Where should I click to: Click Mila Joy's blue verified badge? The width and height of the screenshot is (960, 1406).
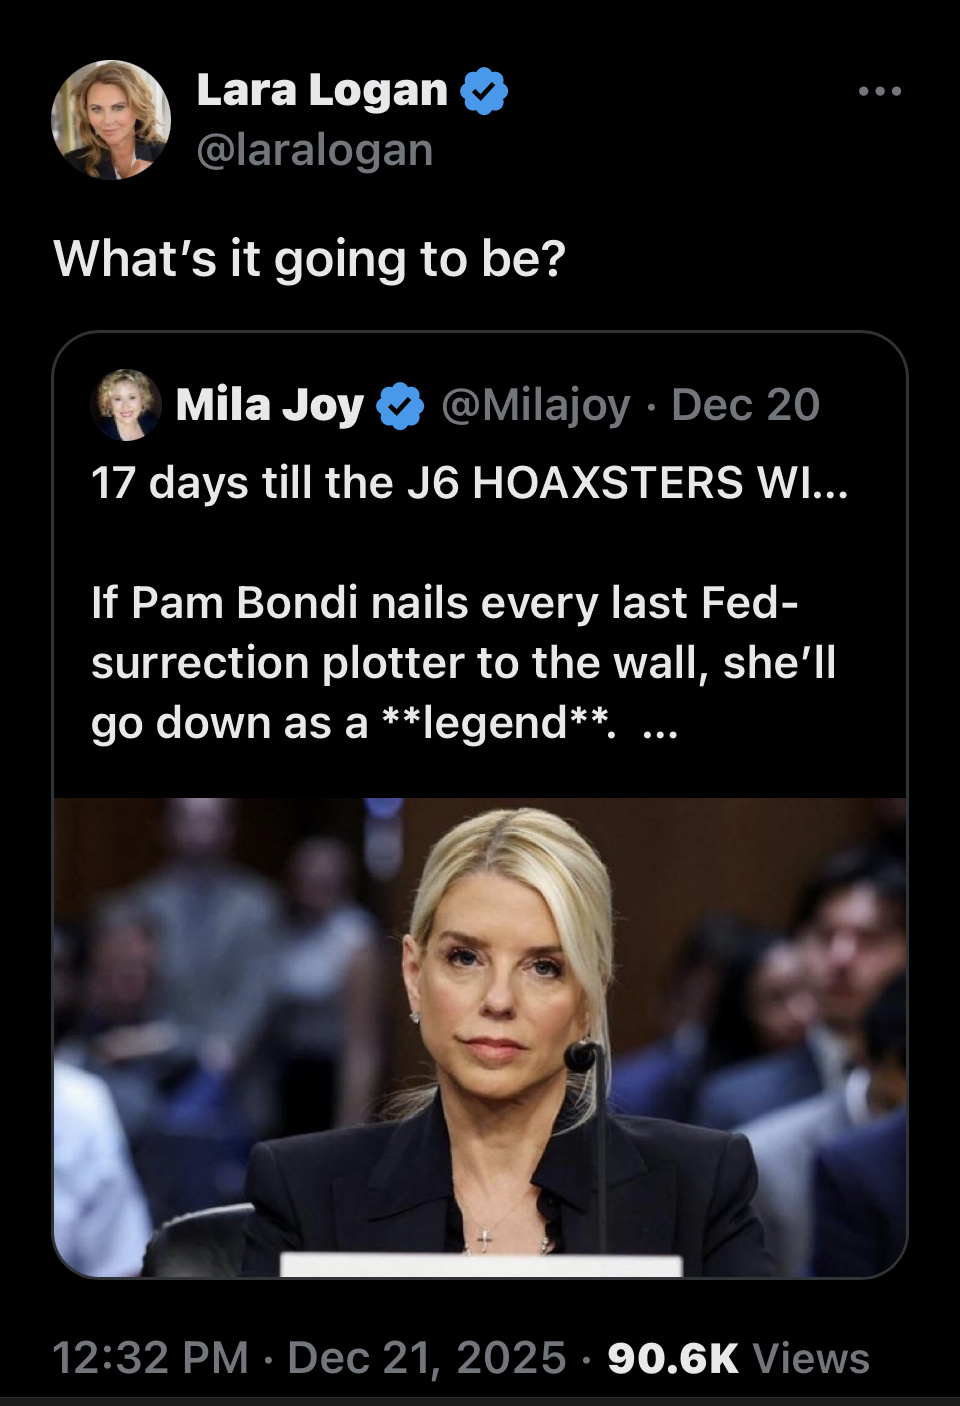(400, 406)
